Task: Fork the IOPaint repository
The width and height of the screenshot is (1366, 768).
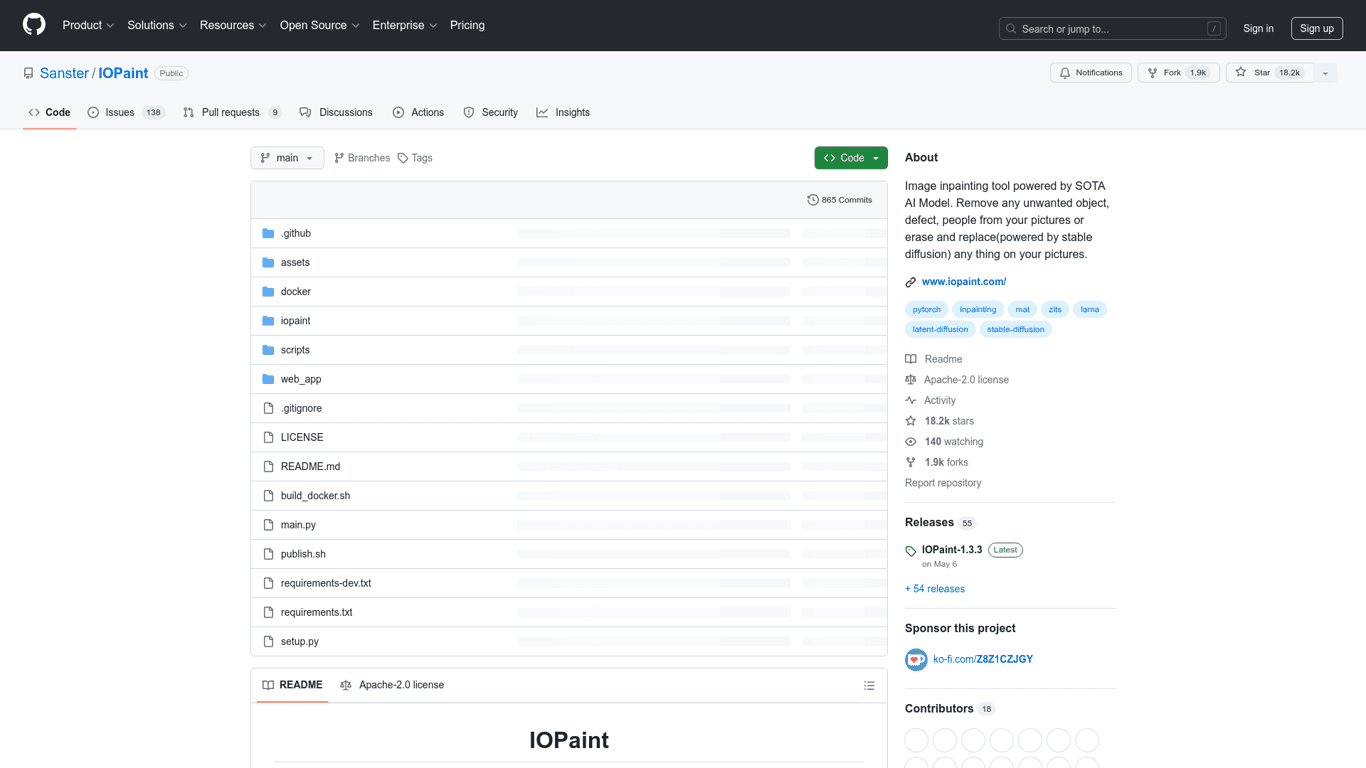Action: pyautogui.click(x=1178, y=73)
